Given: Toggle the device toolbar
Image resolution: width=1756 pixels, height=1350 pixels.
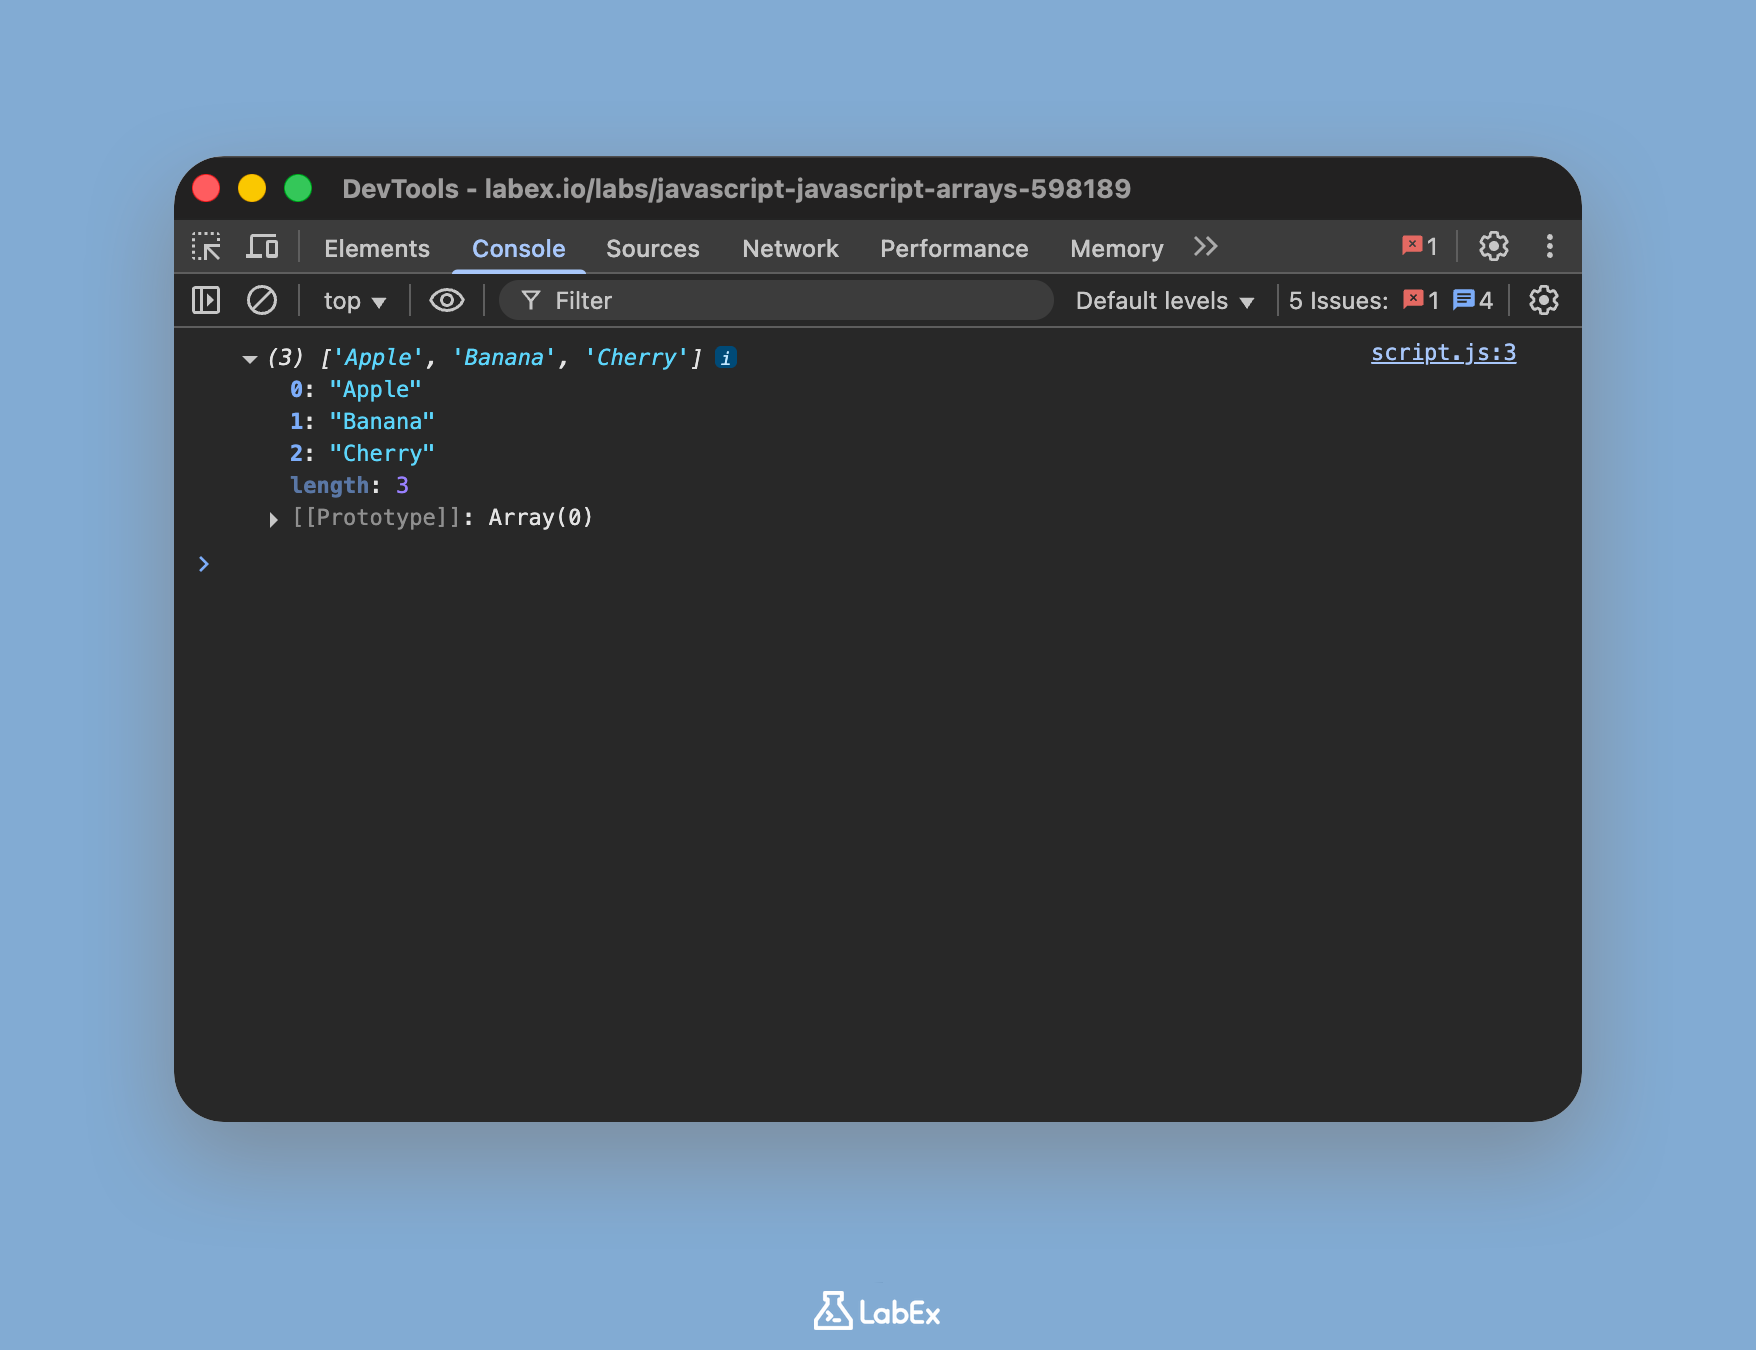Looking at the screenshot, I should 263,246.
